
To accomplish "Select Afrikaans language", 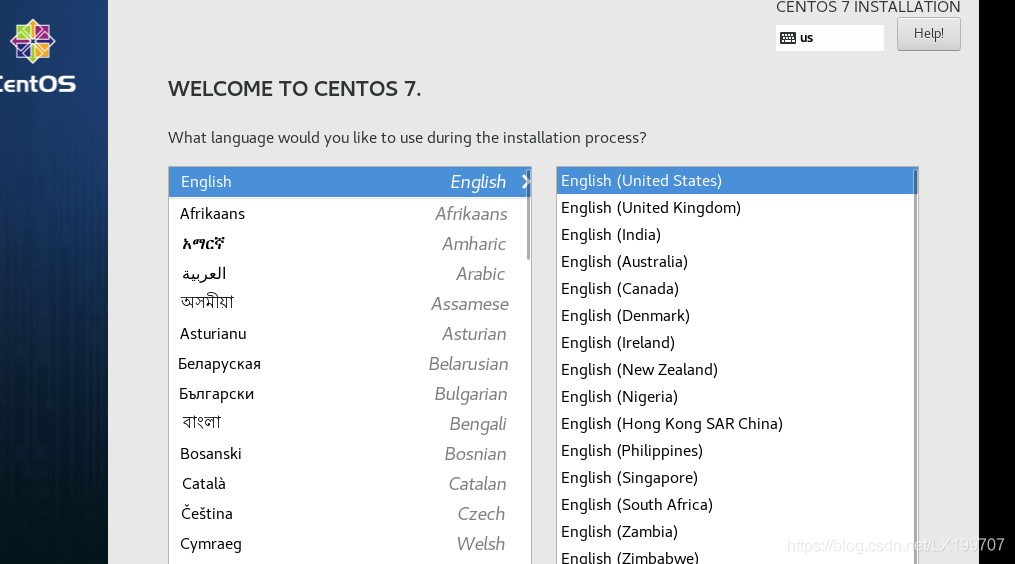I will point(350,214).
